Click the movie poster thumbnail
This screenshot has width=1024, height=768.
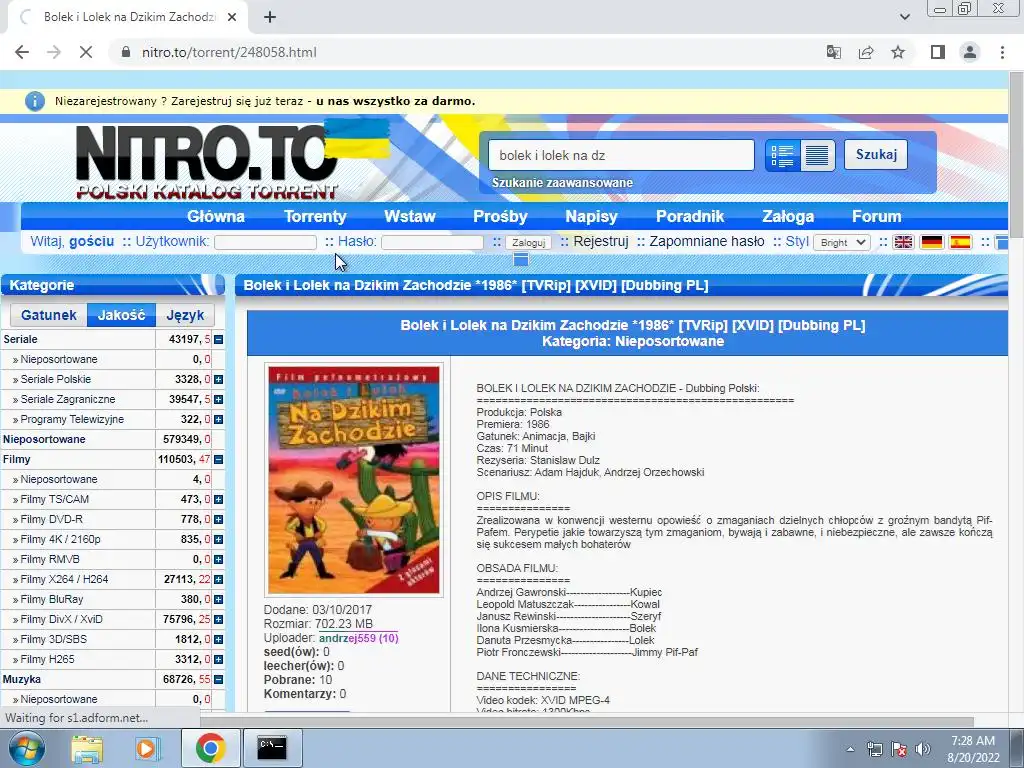point(354,480)
